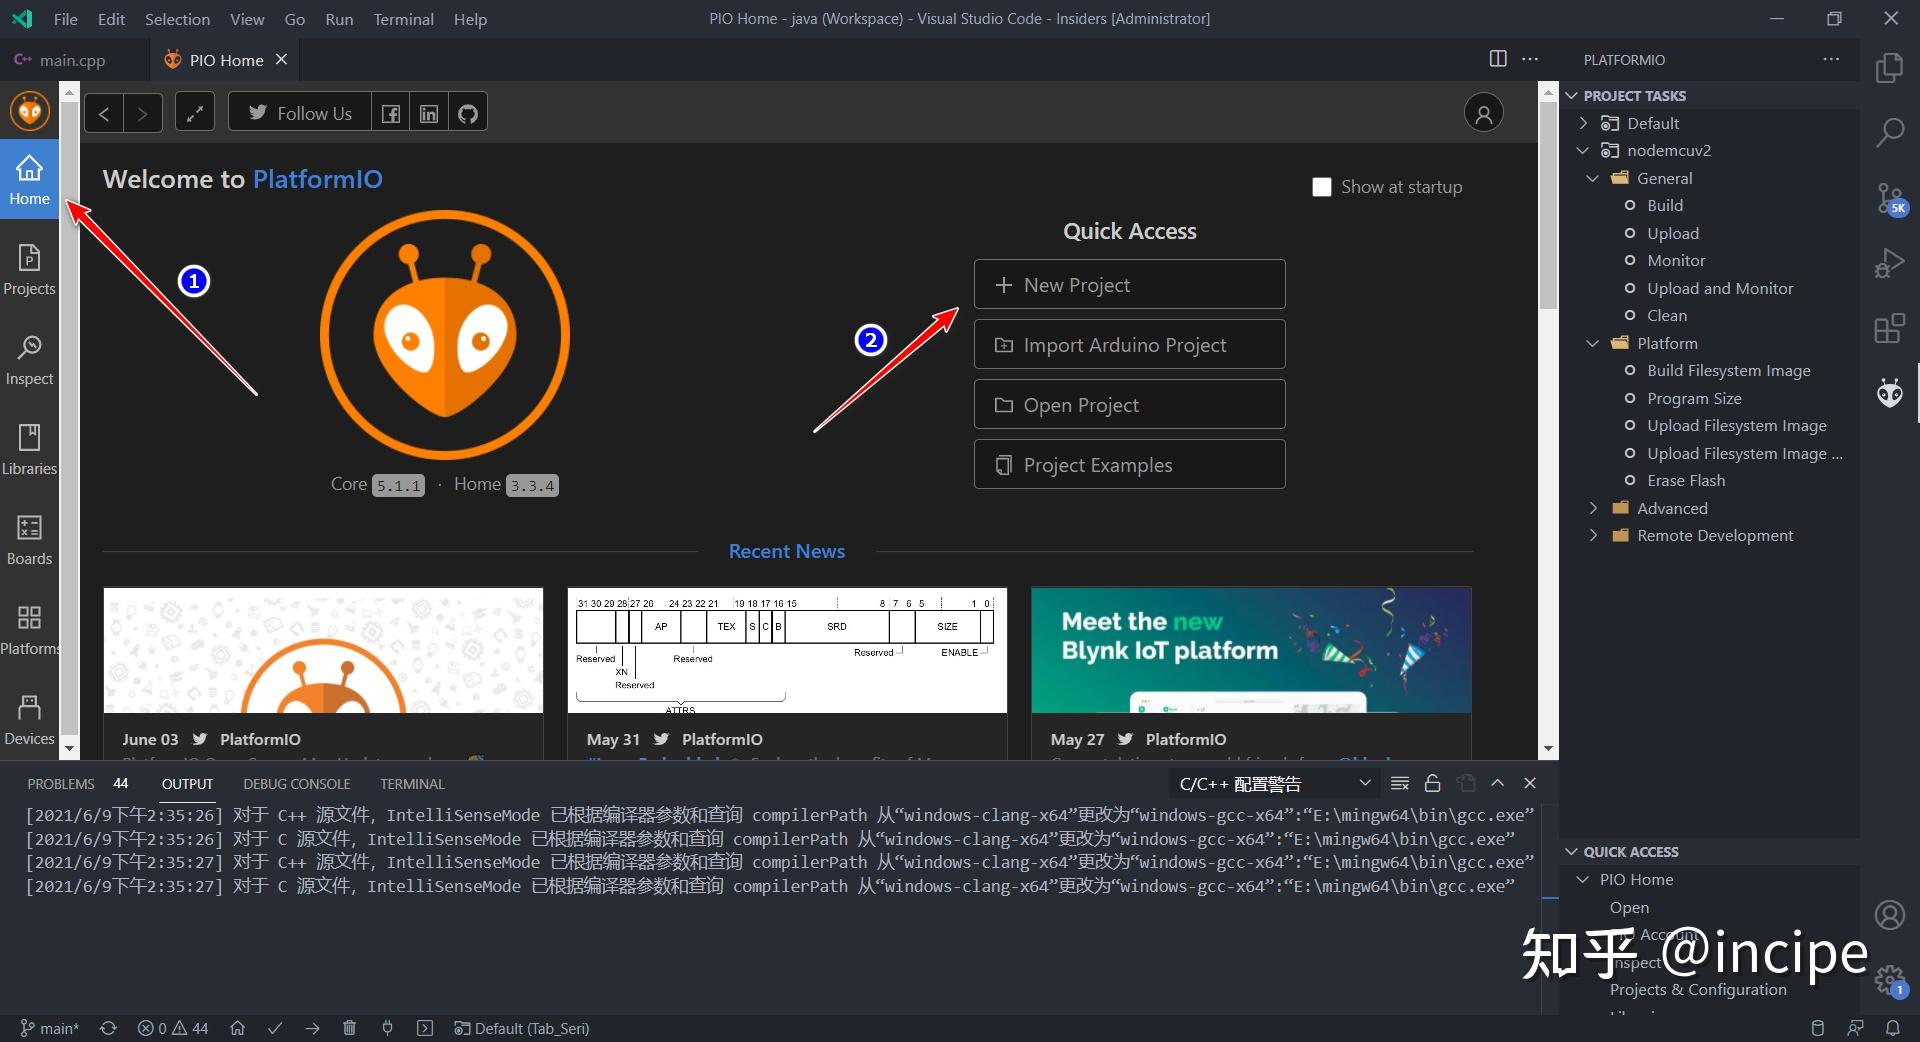Open PlatformIO new terminal icon in status bar

(425, 1028)
